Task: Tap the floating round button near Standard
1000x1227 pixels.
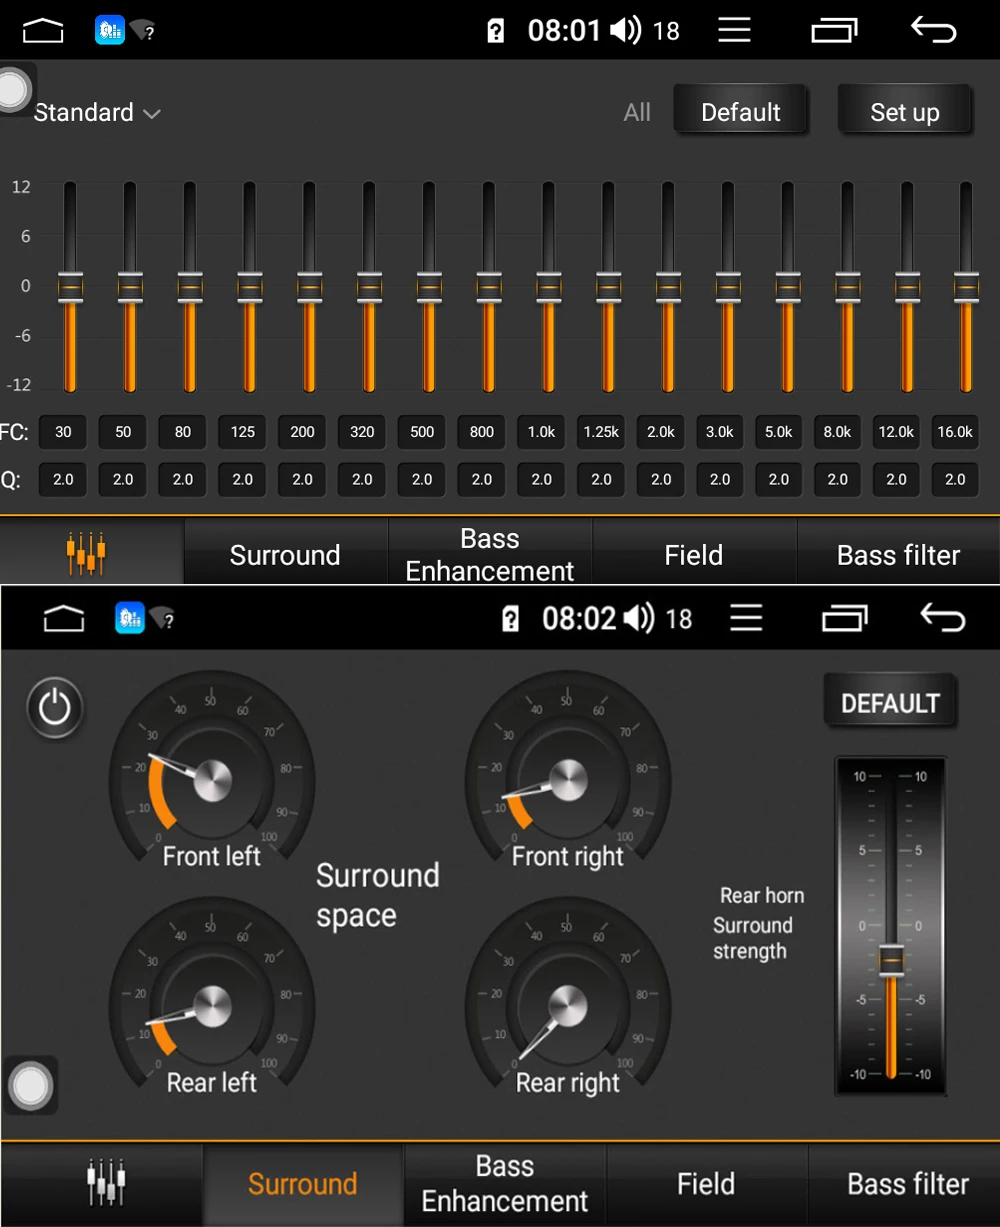Action: (13, 90)
